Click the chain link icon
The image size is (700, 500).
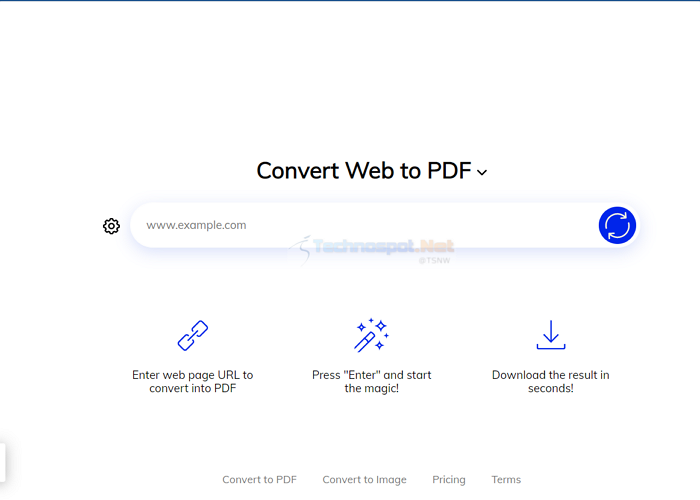point(193,335)
